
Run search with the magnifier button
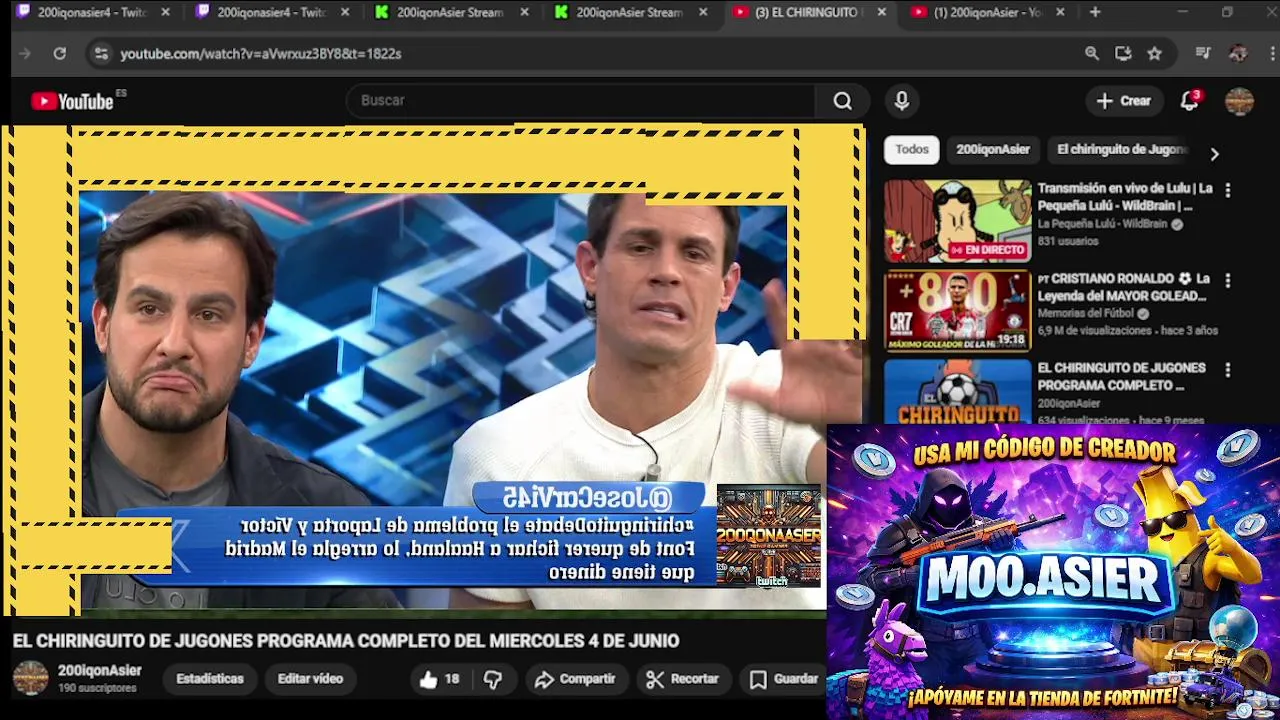(843, 101)
